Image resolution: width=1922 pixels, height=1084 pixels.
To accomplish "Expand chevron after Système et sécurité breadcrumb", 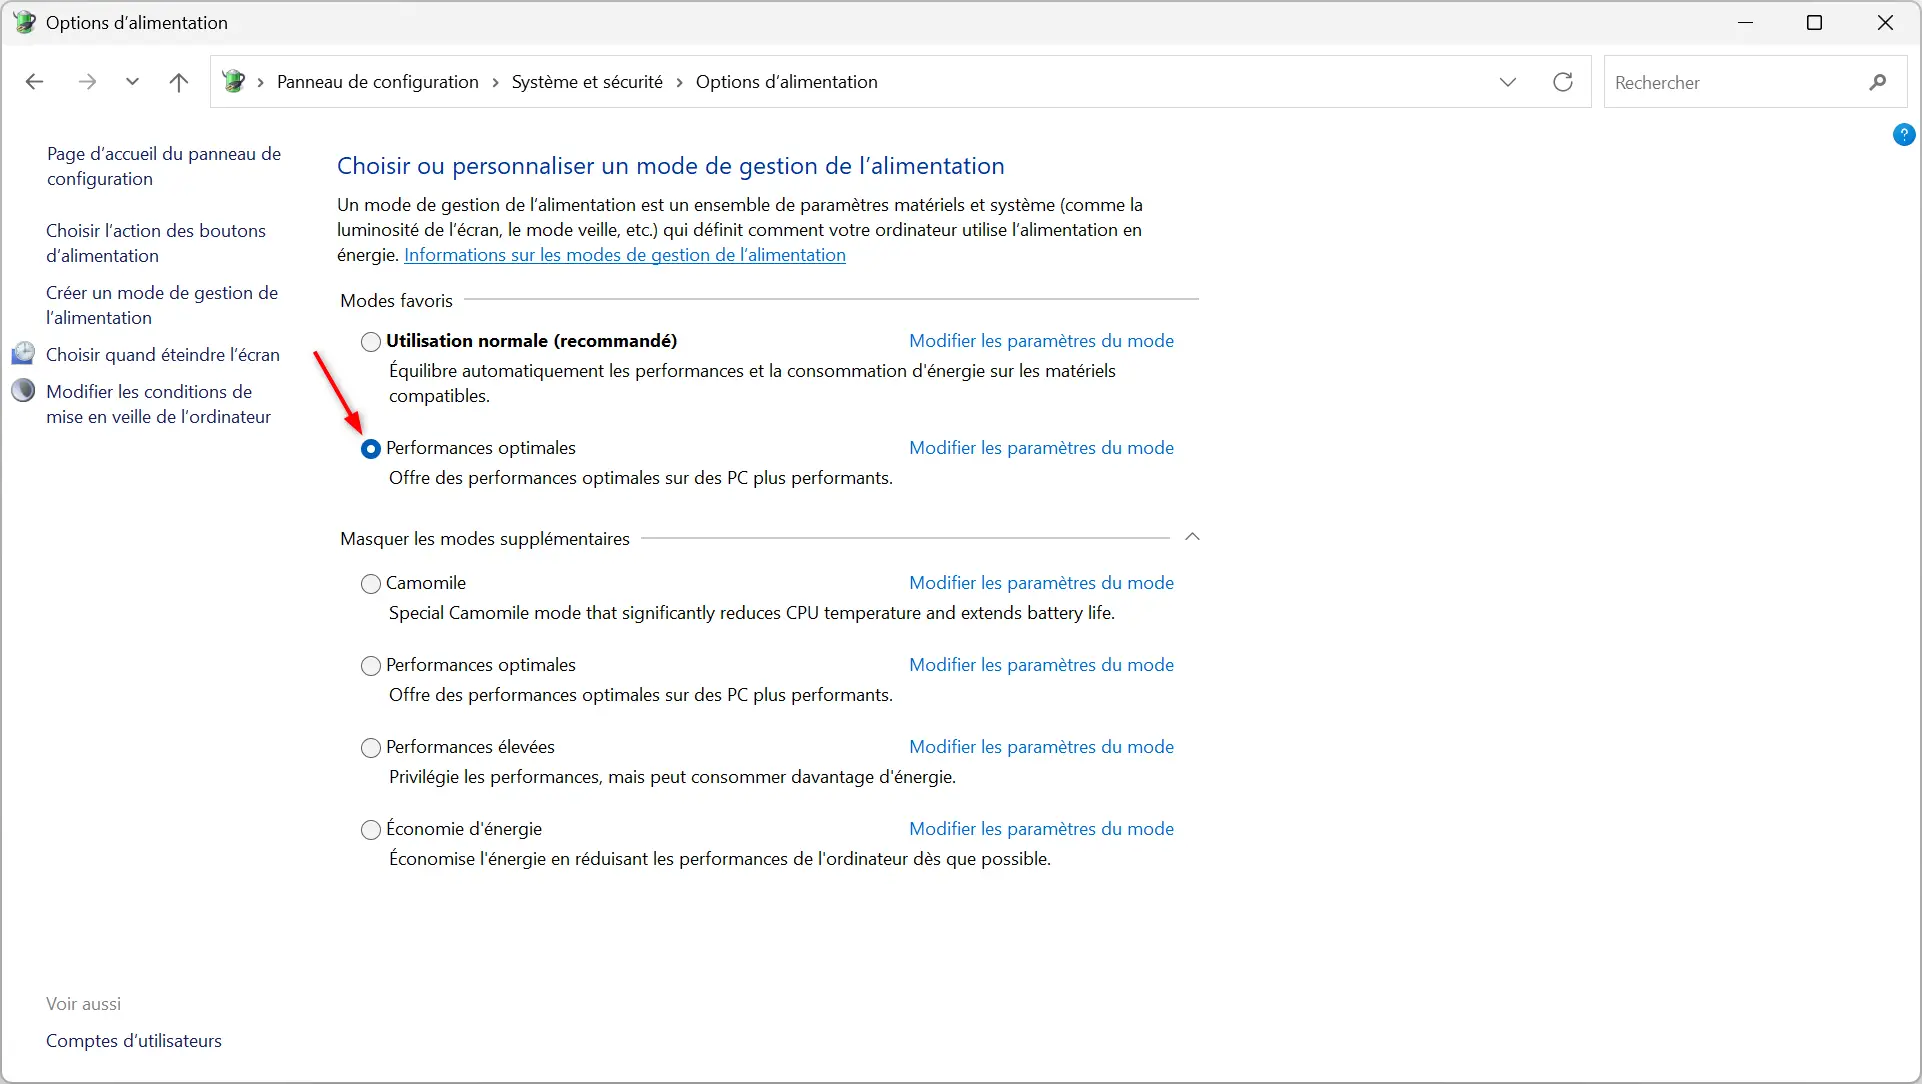I will click(680, 82).
